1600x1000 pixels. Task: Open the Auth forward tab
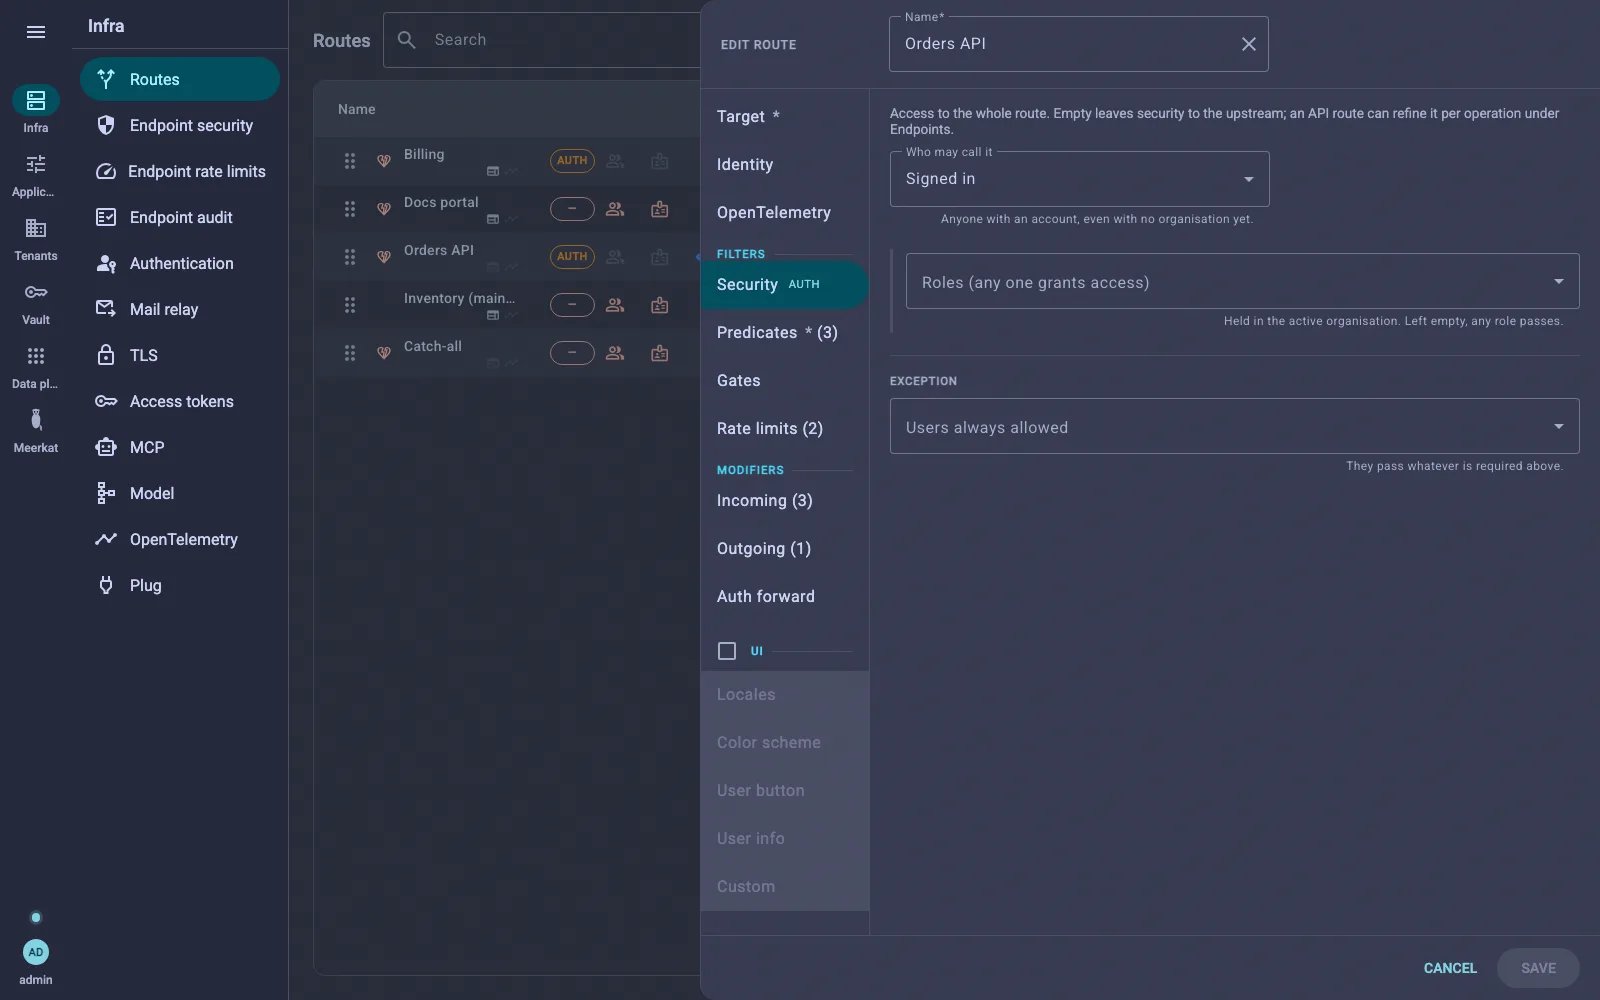coord(784,597)
